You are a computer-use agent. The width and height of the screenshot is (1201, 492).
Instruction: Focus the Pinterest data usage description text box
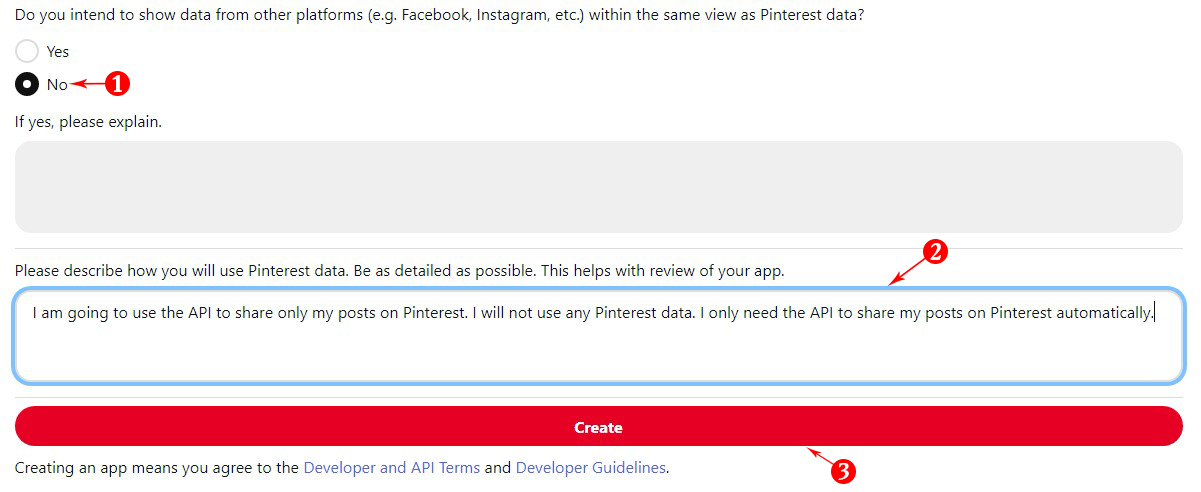coord(599,335)
